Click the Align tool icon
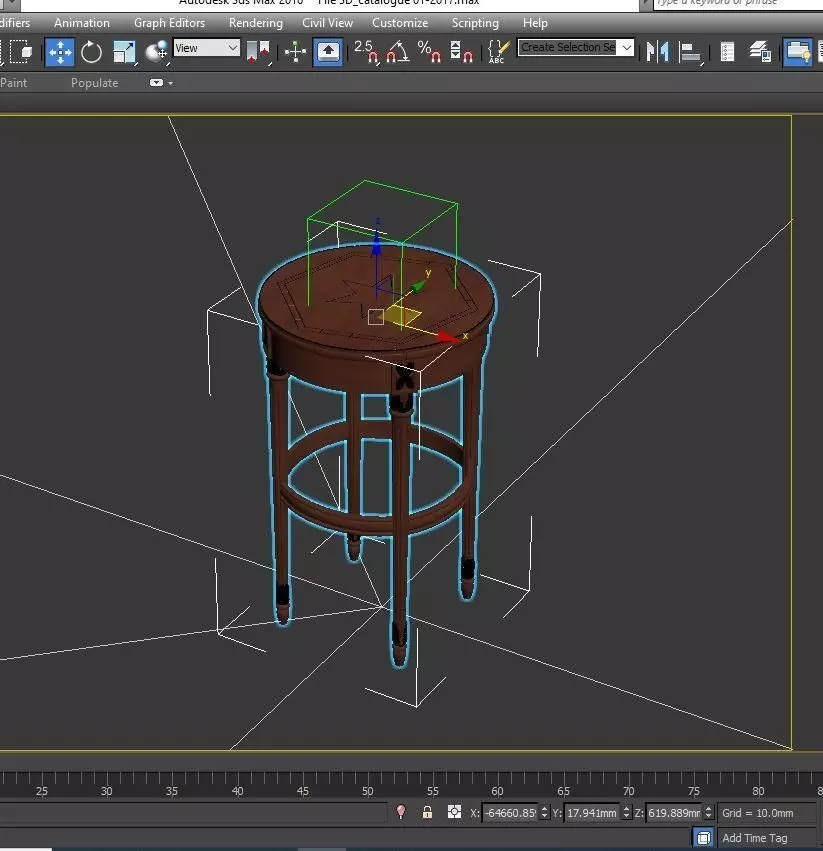This screenshot has width=823, height=851. [x=691, y=52]
